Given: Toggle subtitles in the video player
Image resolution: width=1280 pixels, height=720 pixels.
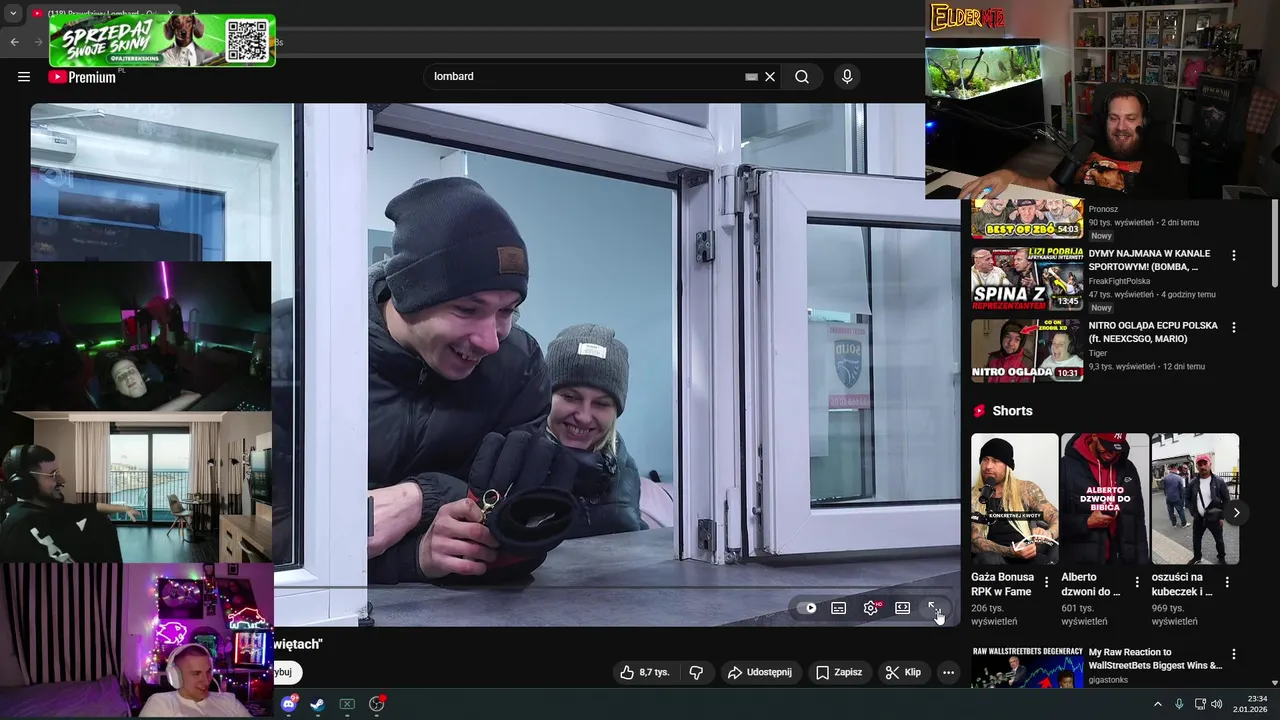Looking at the screenshot, I should [x=839, y=608].
